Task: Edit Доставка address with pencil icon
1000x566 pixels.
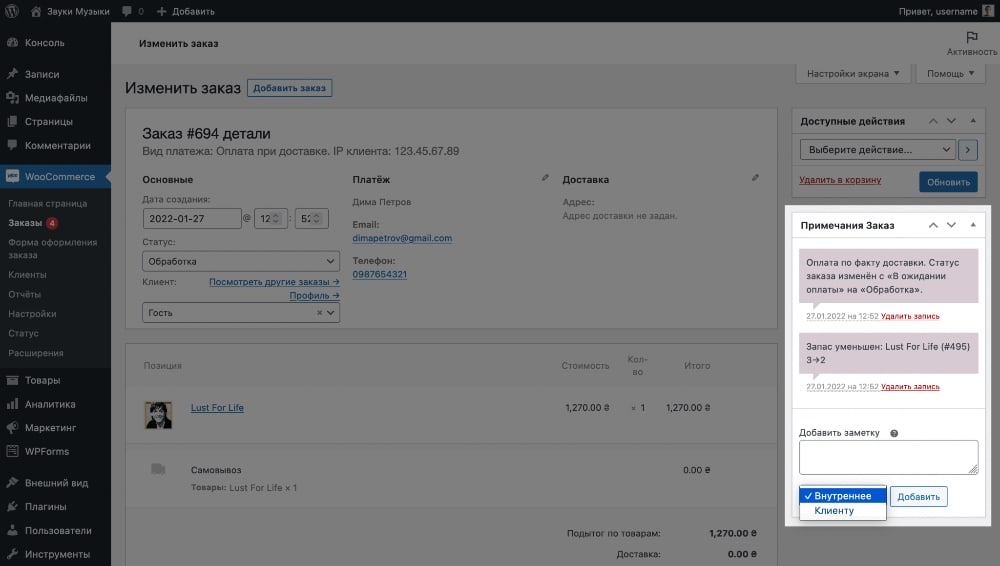Action: [755, 177]
